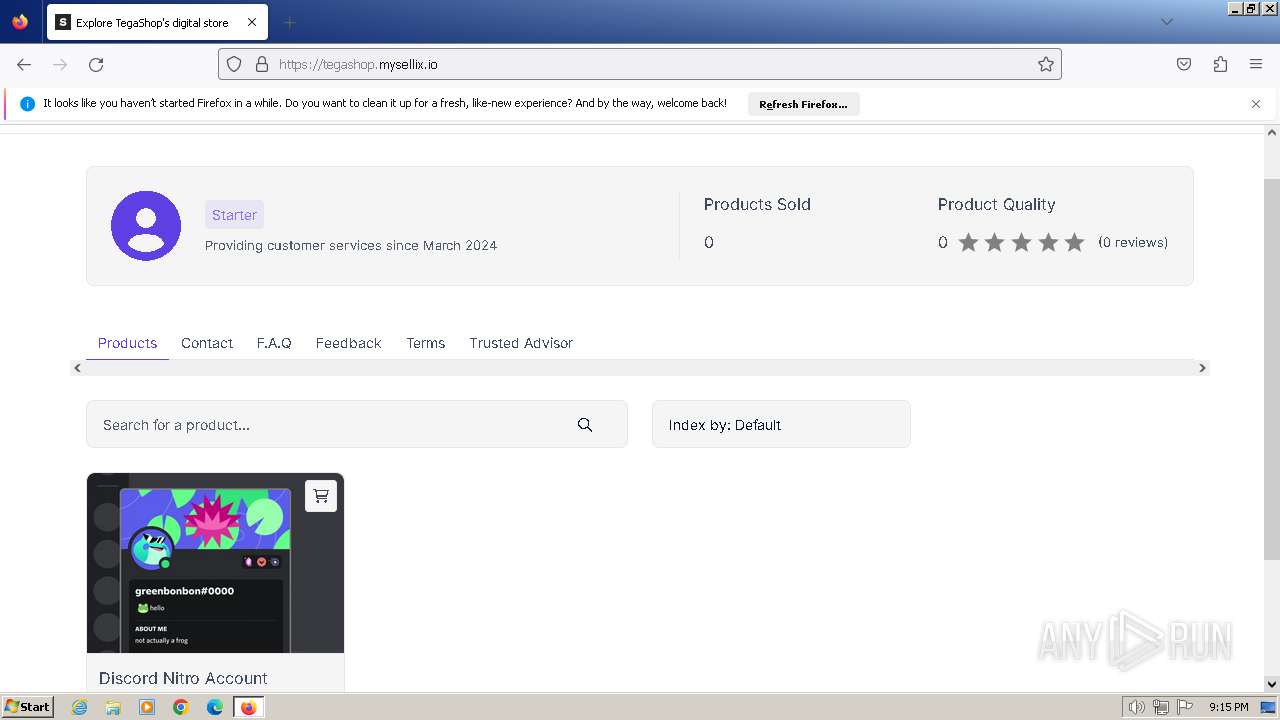Reload the page with the refresh icon

(96, 64)
